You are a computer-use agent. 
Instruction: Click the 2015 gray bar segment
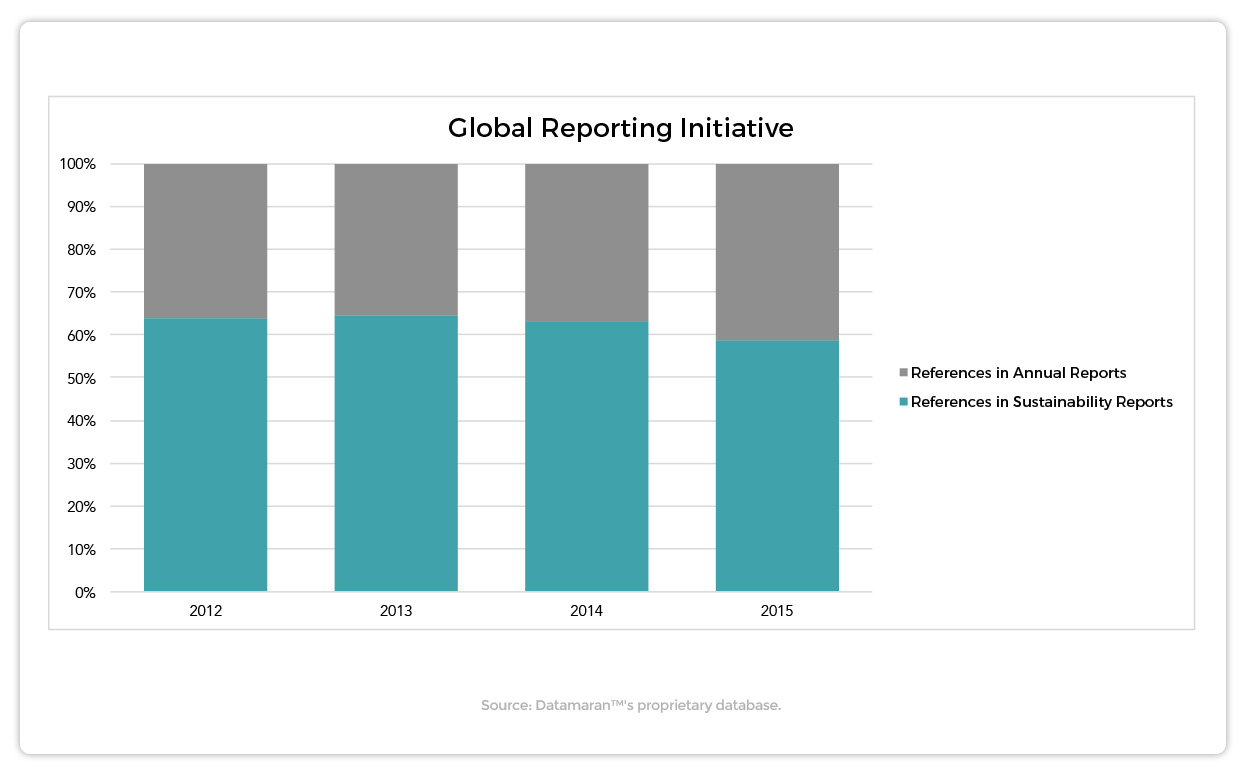tap(777, 252)
